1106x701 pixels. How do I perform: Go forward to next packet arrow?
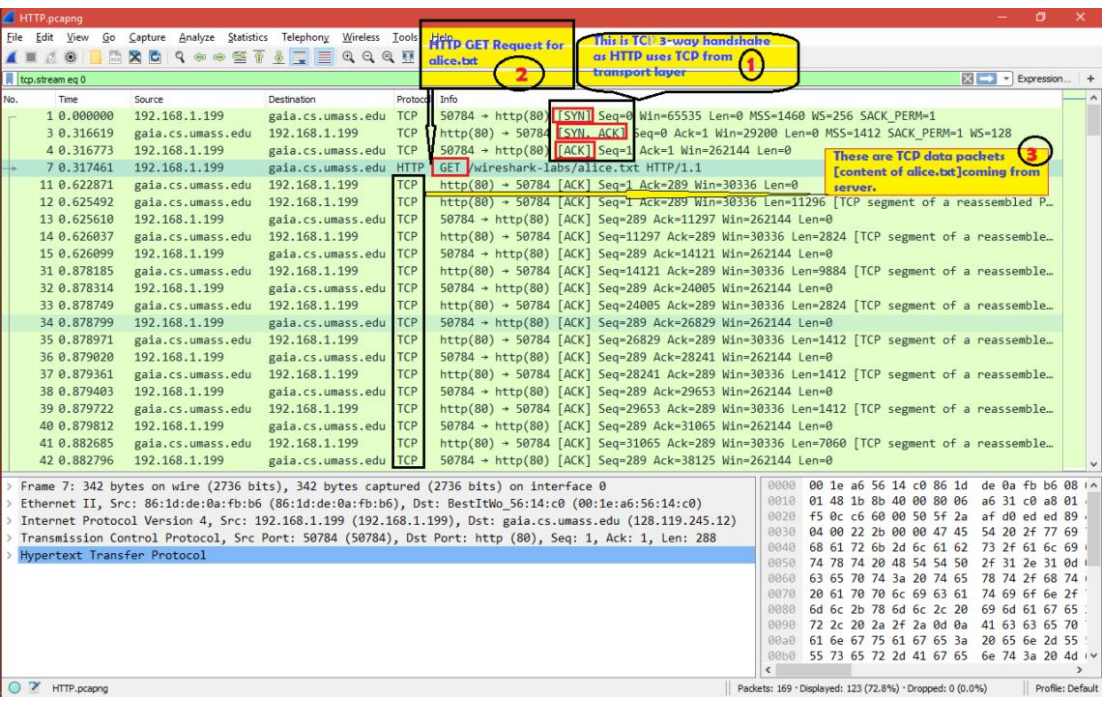coord(220,57)
